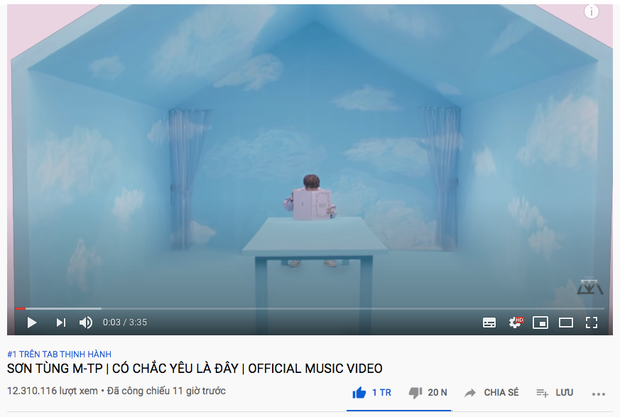
Task: Click the video title text
Action: [x=195, y=368]
